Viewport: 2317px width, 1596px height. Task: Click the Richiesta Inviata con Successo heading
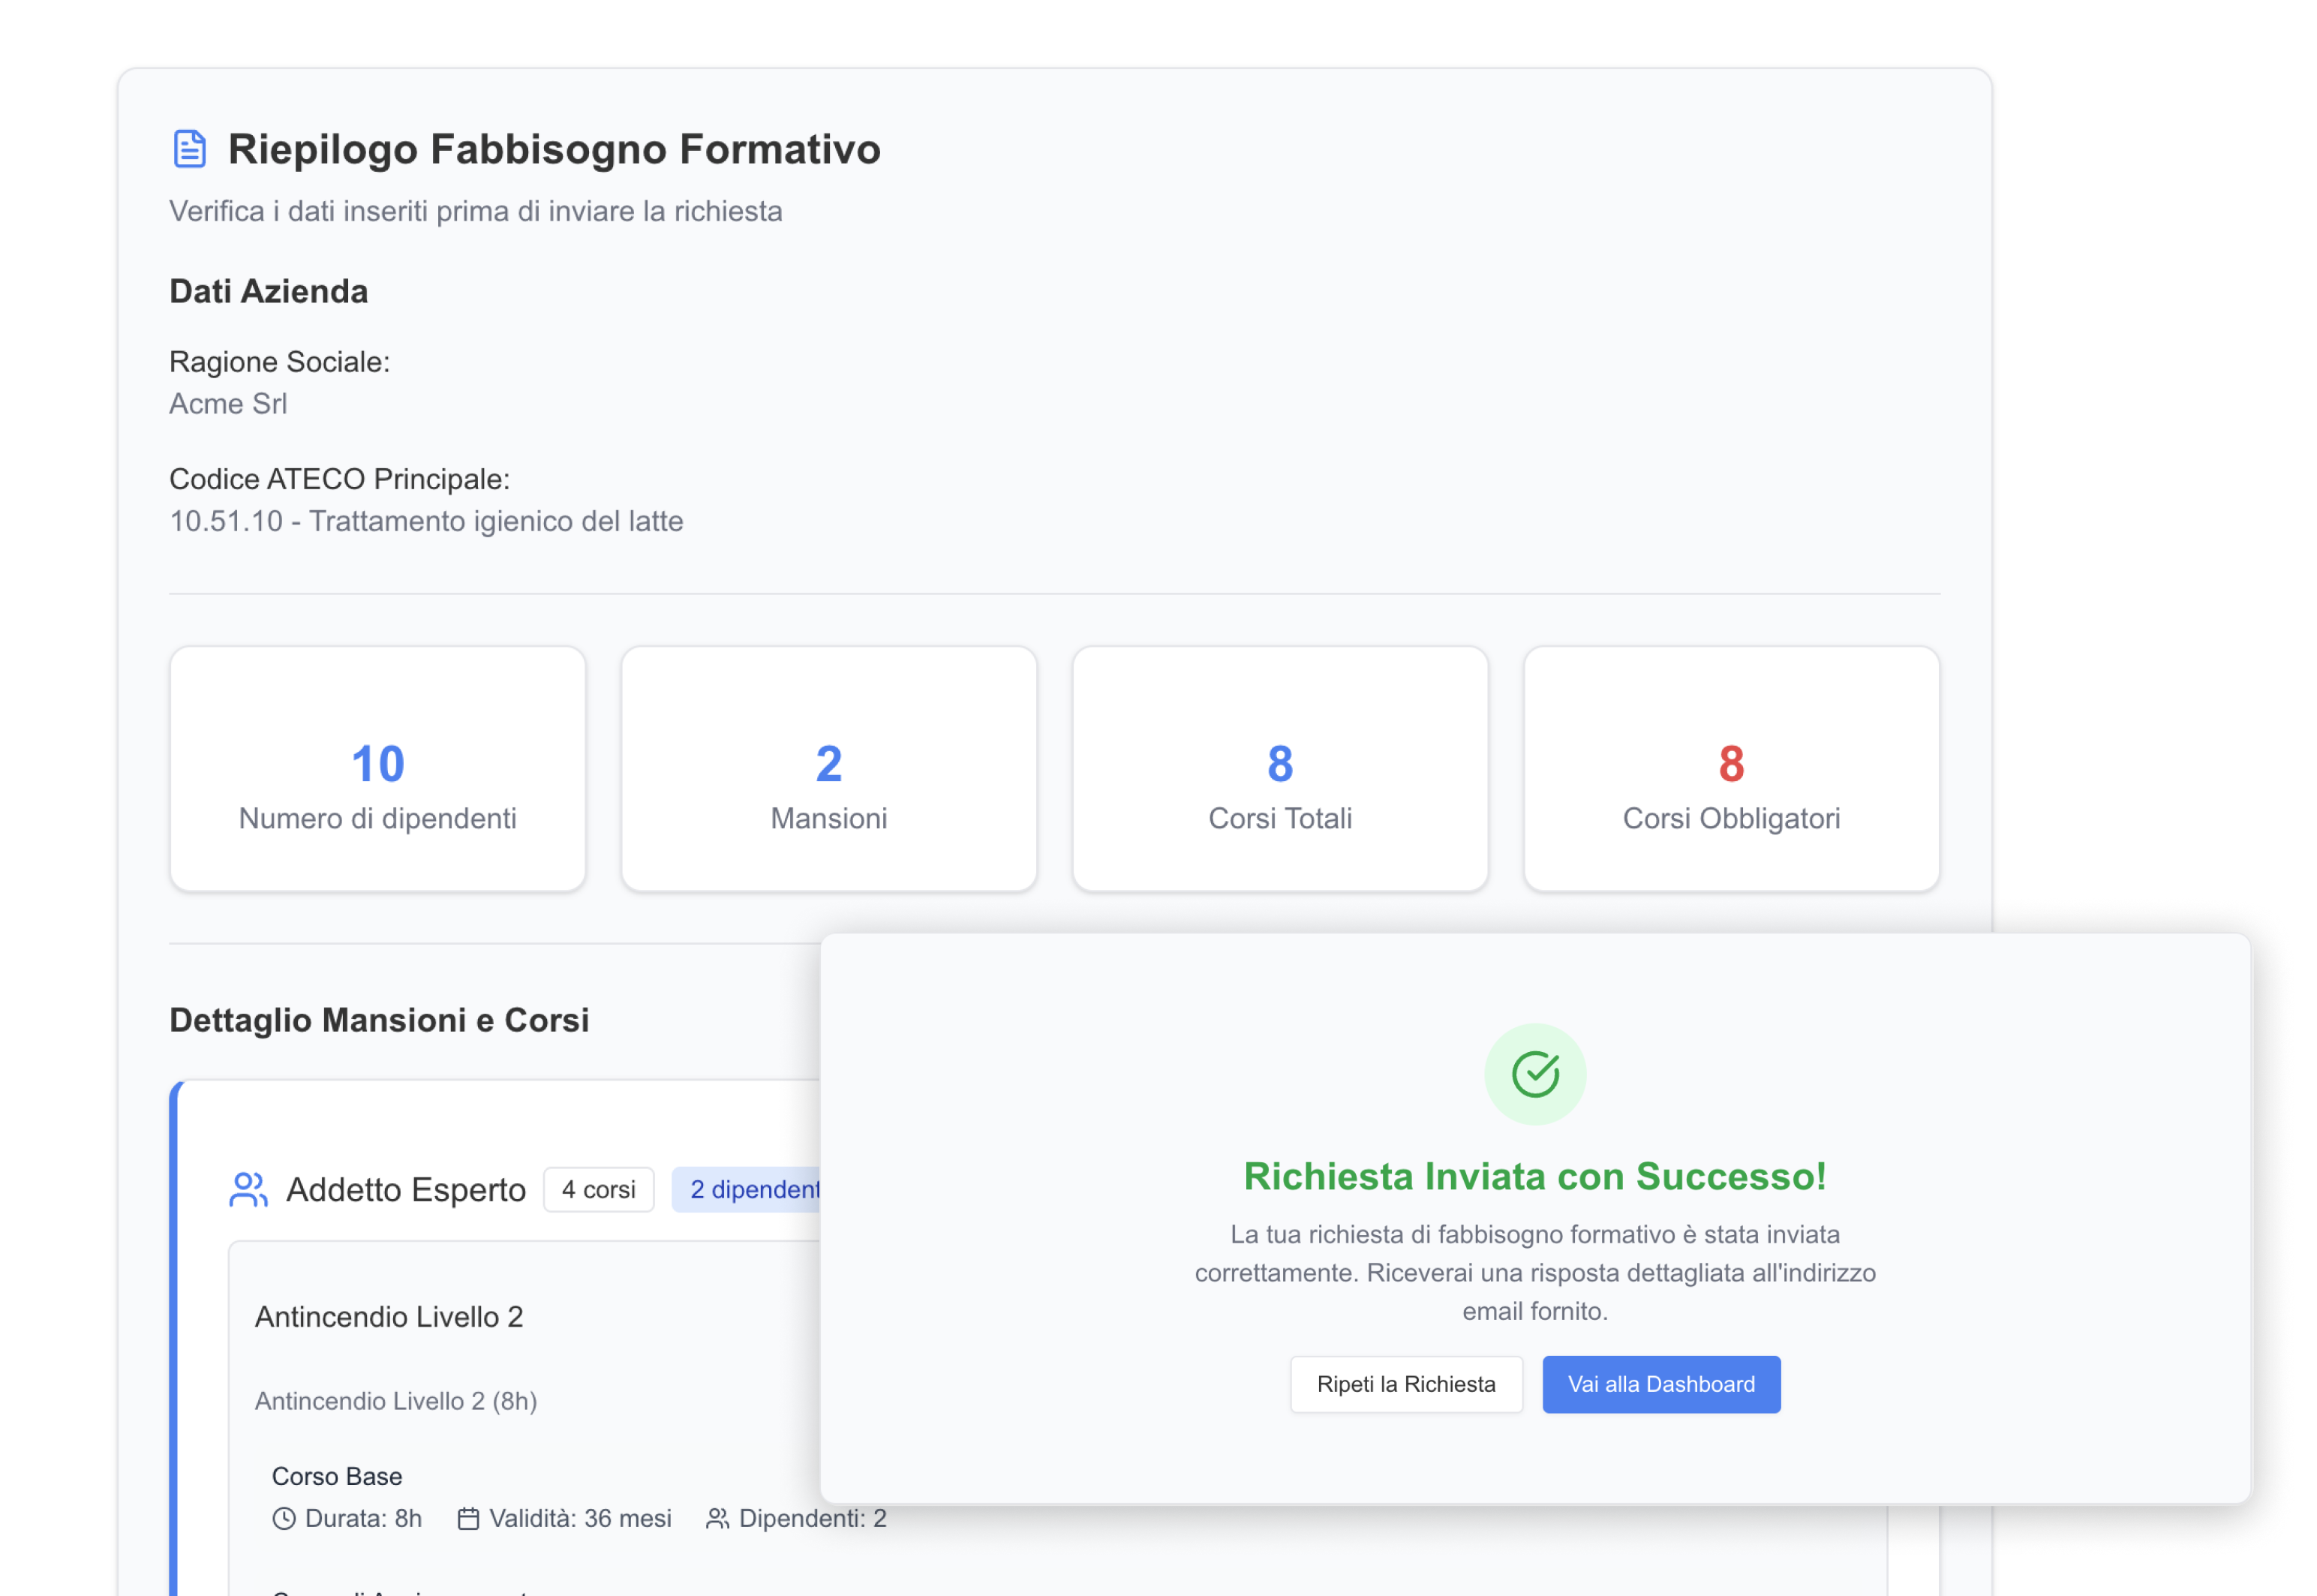pyautogui.click(x=1534, y=1176)
